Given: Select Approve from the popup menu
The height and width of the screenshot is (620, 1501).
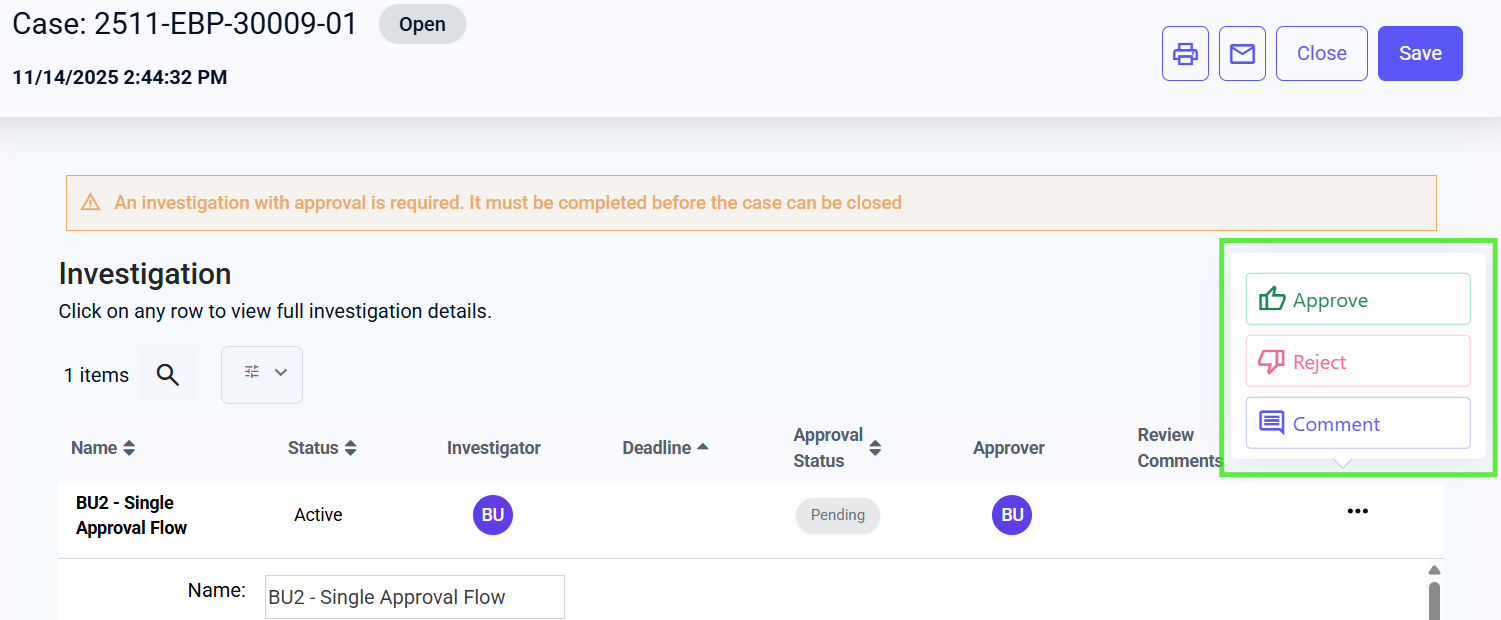Looking at the screenshot, I should (x=1357, y=299).
